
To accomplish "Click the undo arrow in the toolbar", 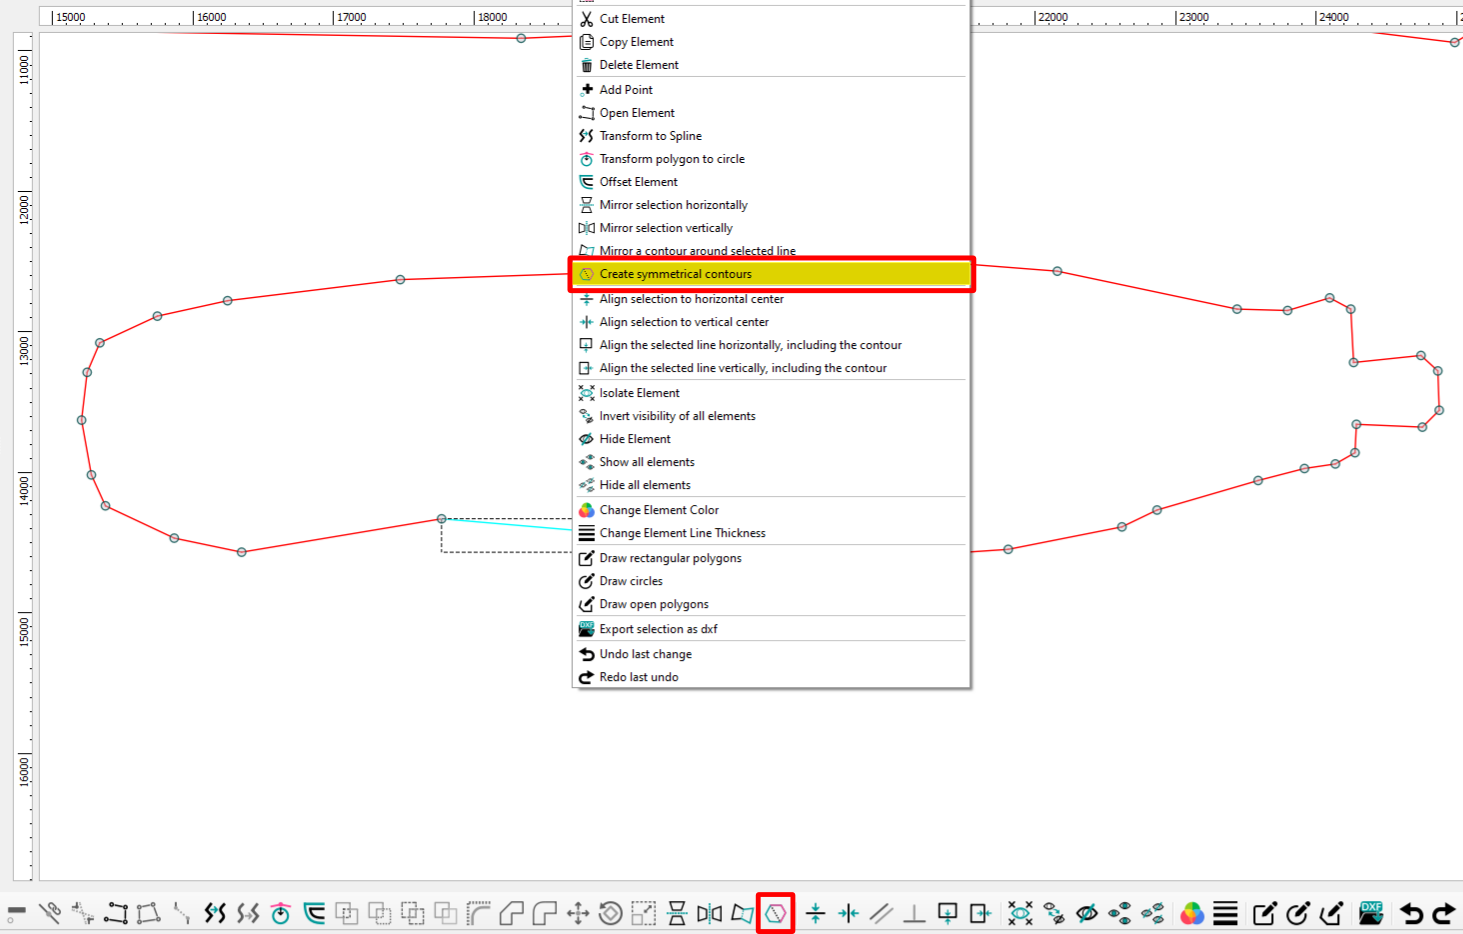I will click(1411, 913).
